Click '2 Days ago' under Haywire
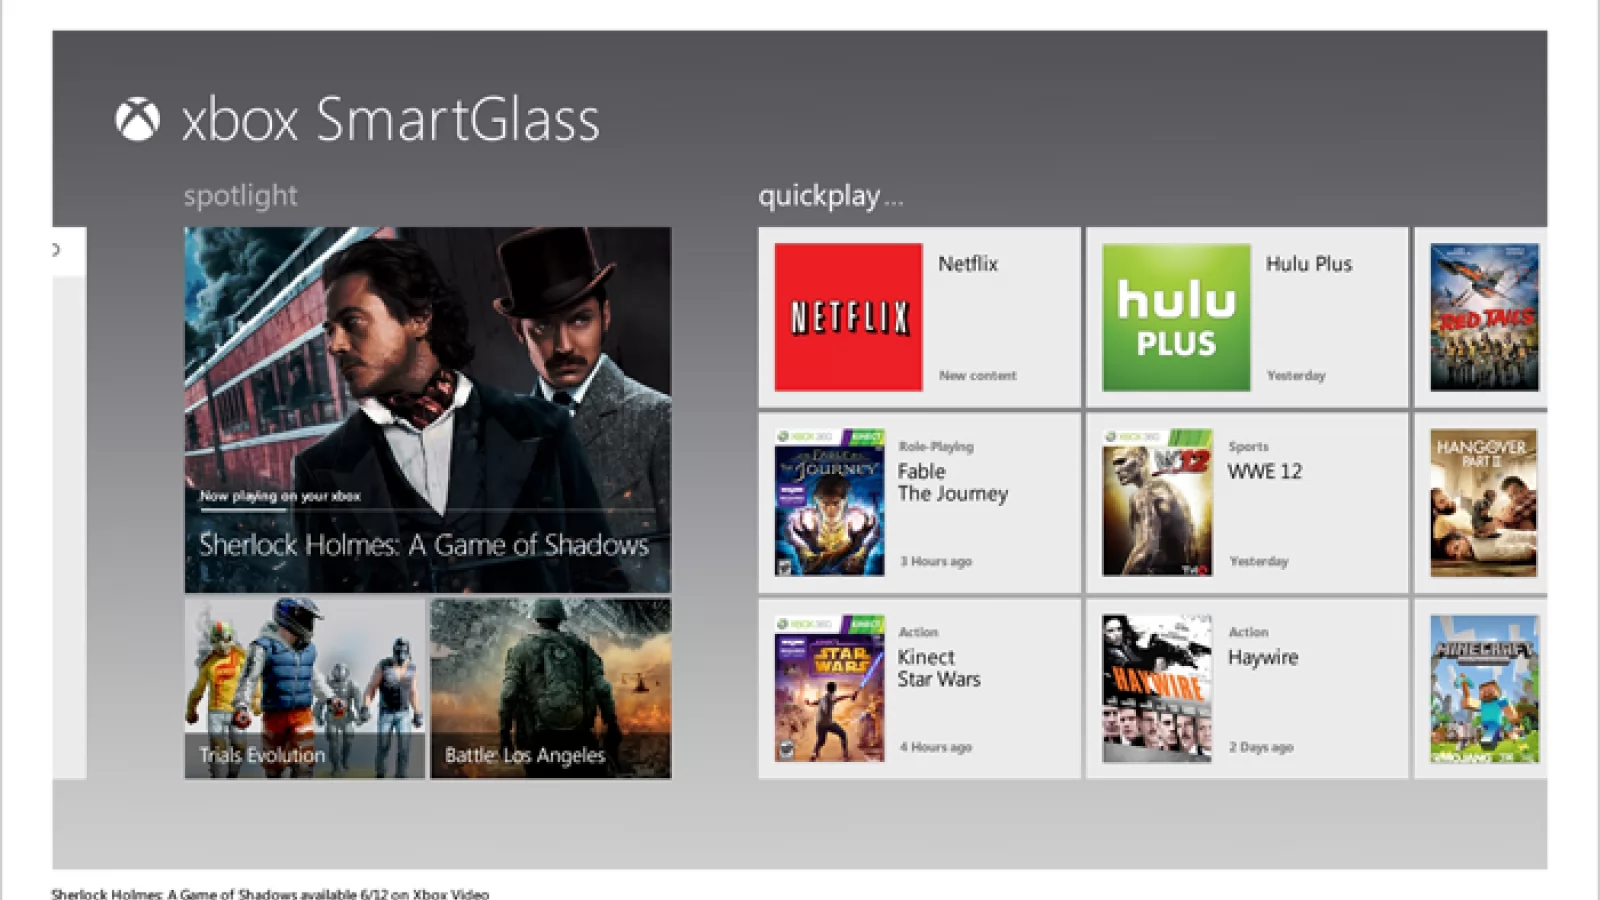 1261,748
